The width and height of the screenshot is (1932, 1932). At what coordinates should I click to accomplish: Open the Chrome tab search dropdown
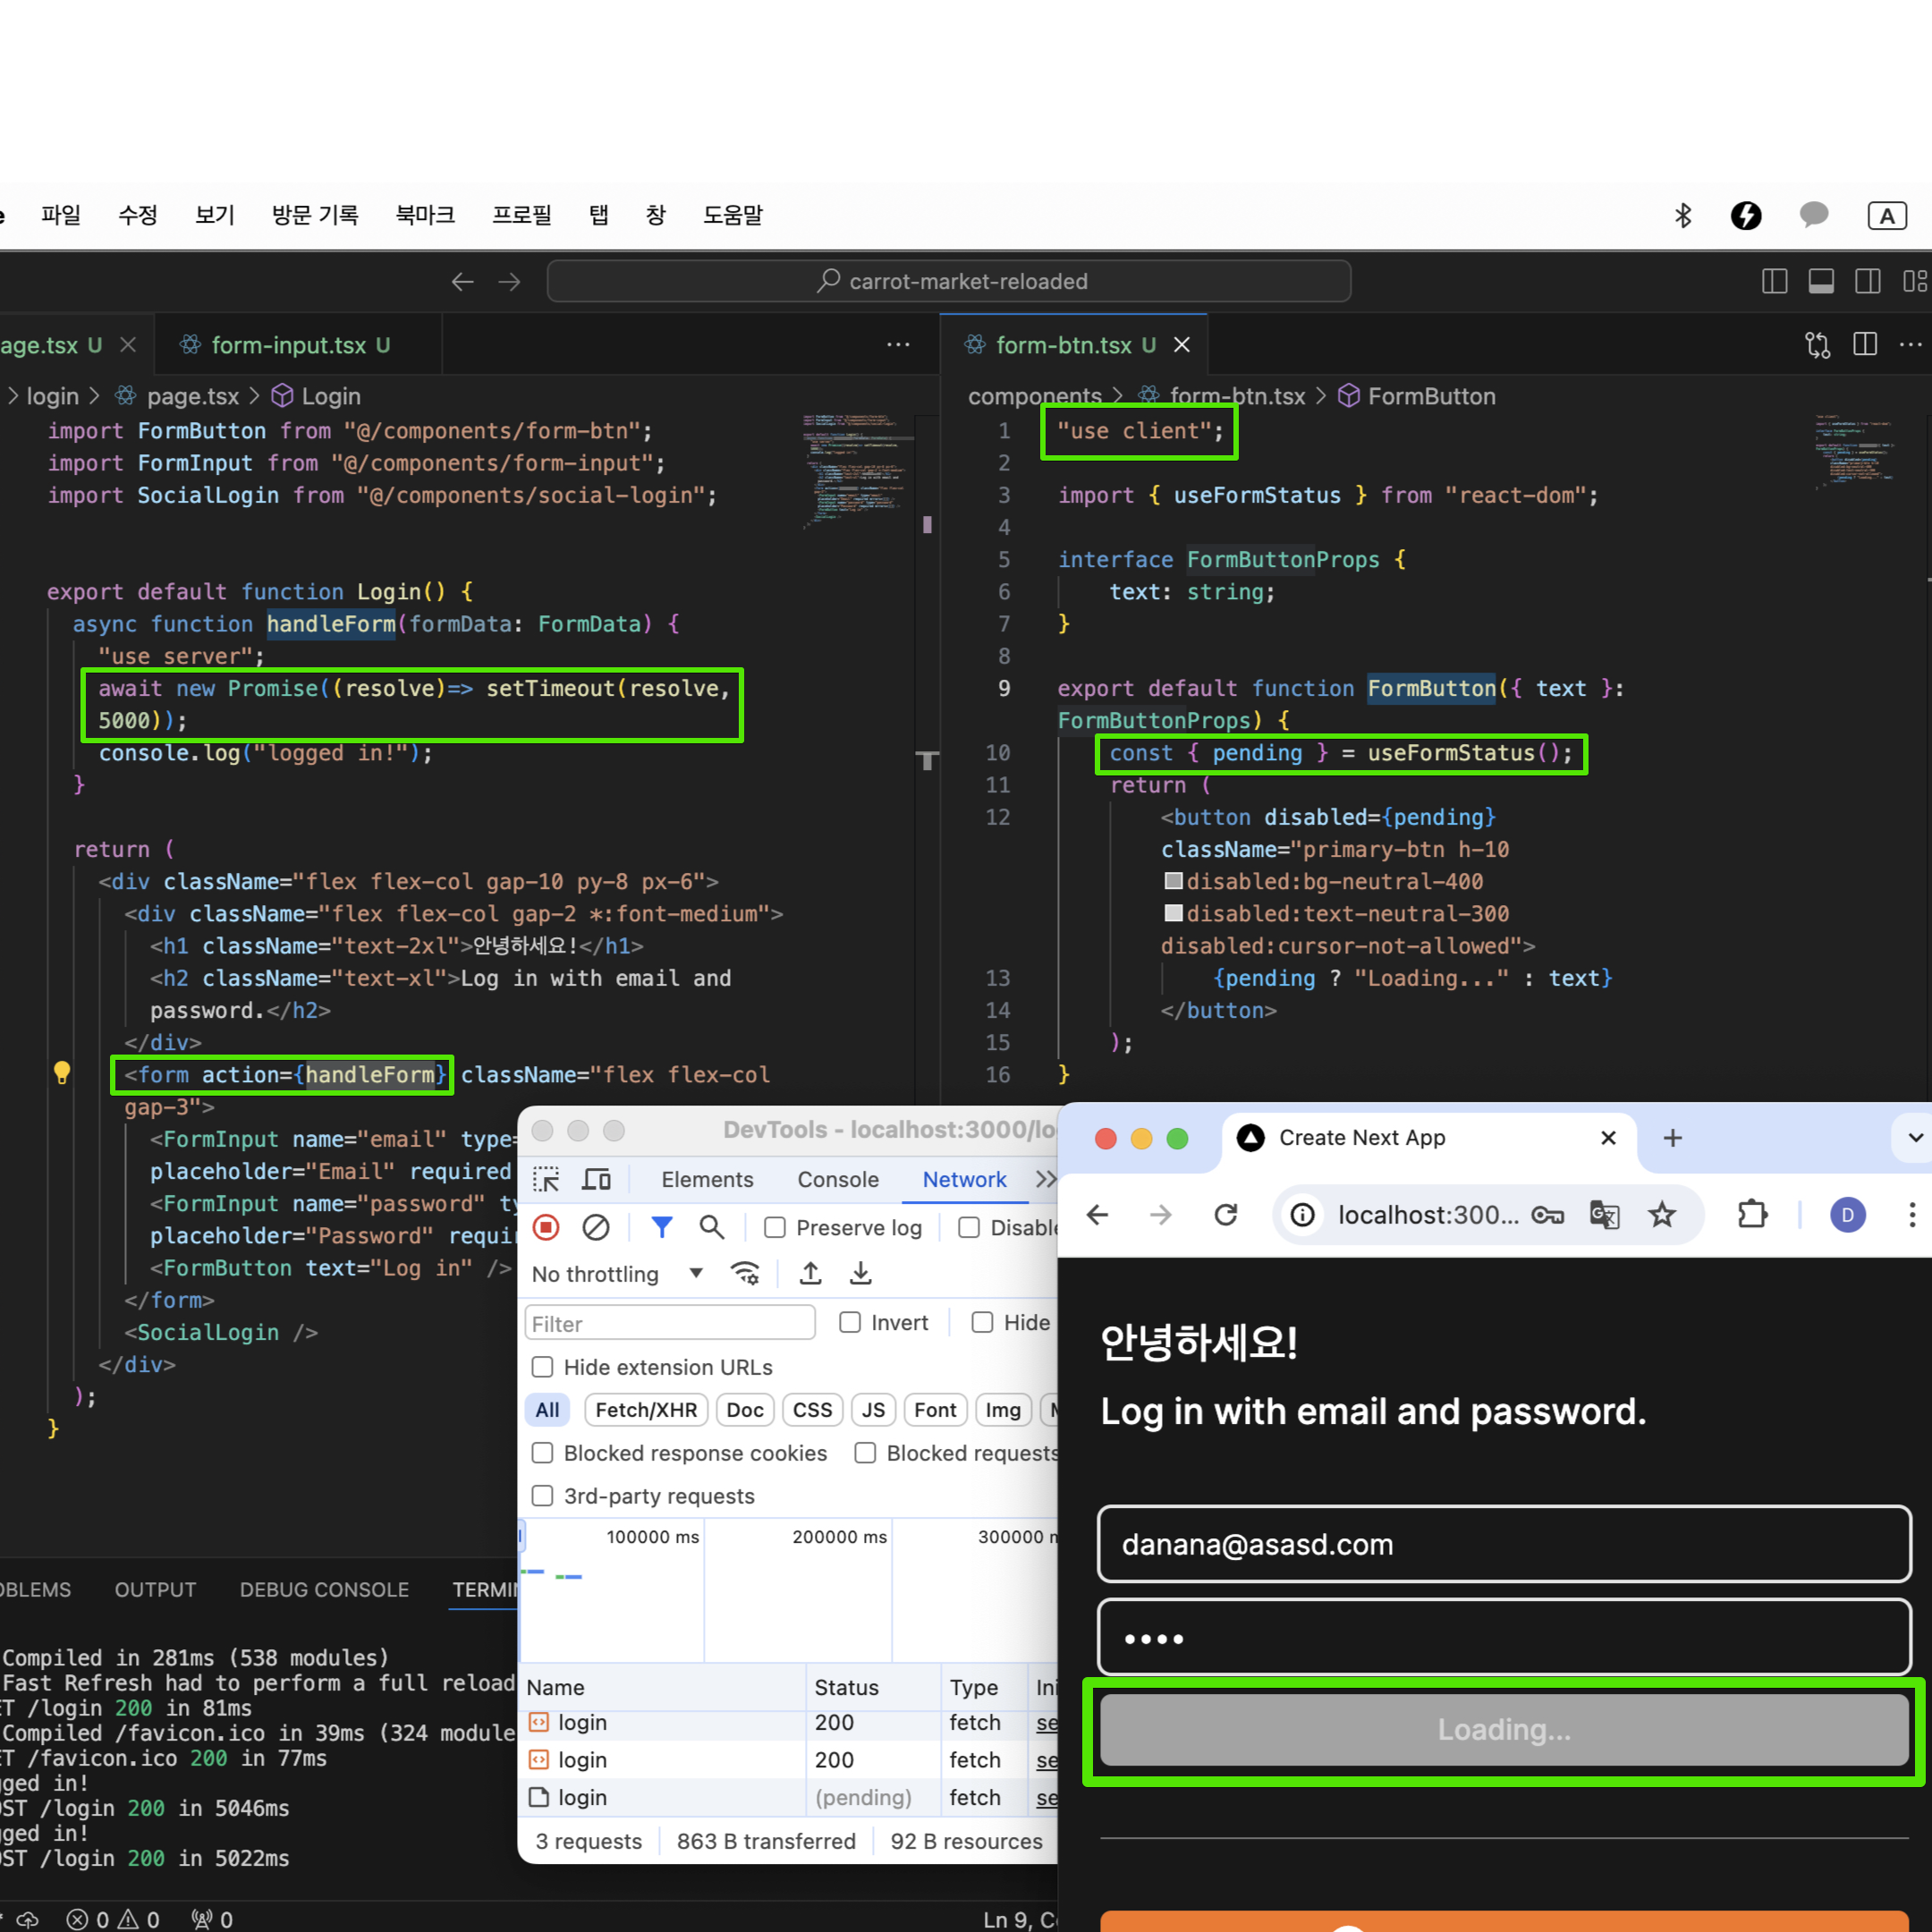[x=1913, y=1138]
